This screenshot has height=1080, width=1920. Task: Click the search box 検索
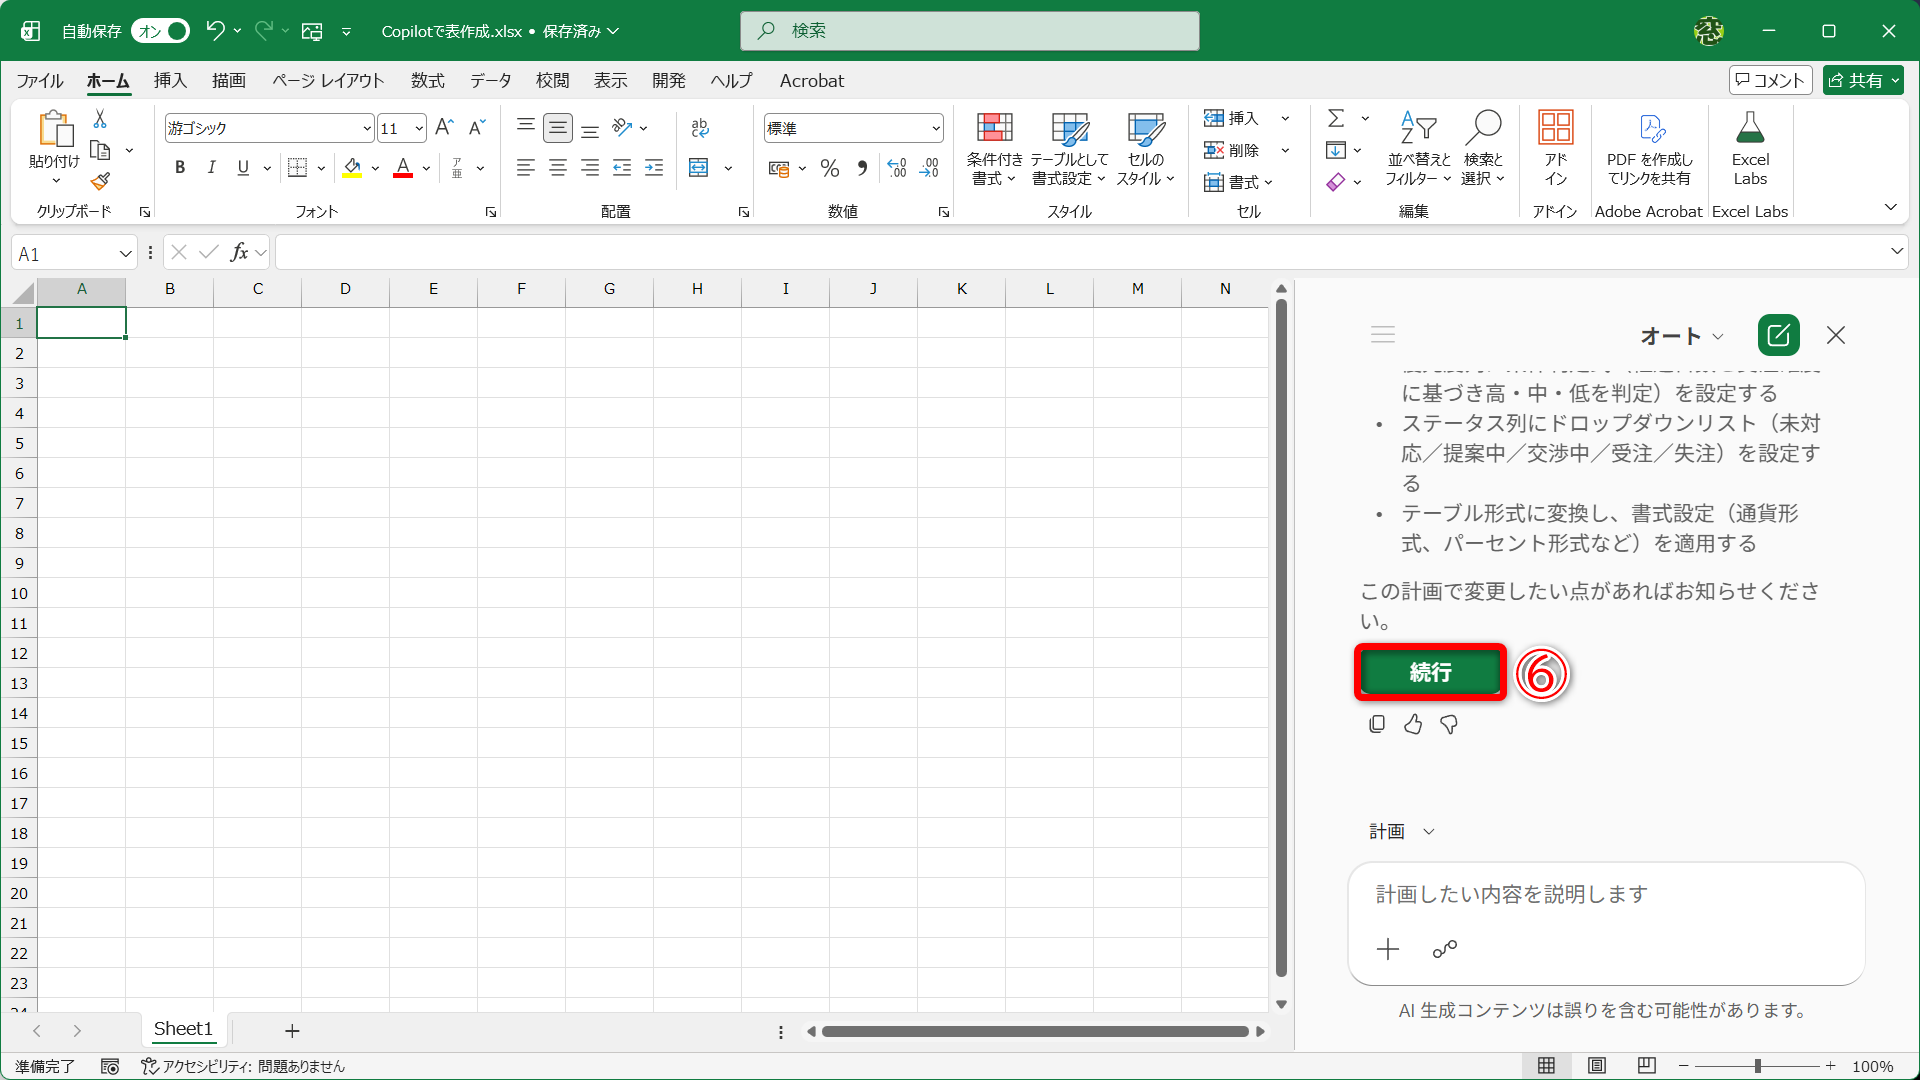click(969, 31)
